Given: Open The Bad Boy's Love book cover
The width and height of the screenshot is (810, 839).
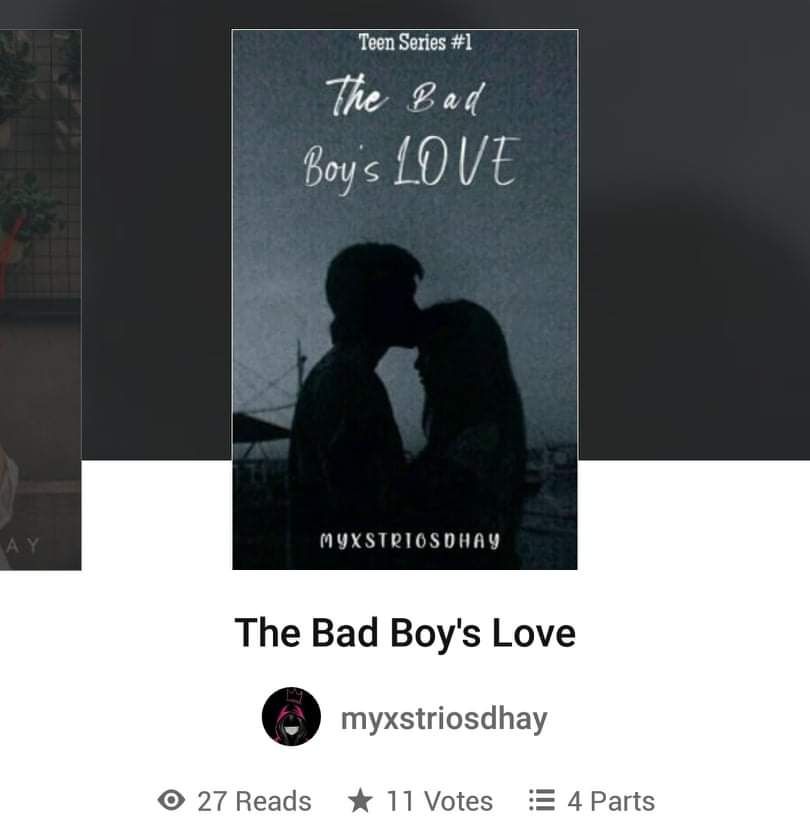Looking at the screenshot, I should tap(405, 300).
